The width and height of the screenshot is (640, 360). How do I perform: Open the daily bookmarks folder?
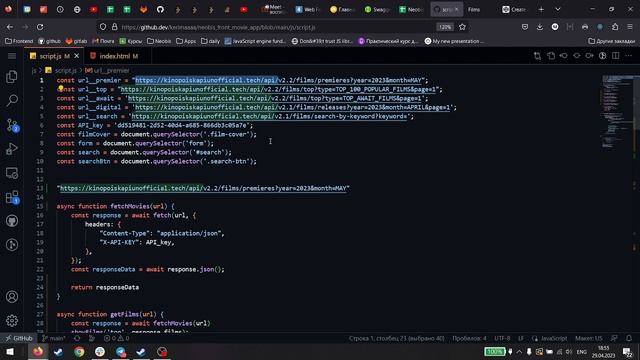(211, 41)
